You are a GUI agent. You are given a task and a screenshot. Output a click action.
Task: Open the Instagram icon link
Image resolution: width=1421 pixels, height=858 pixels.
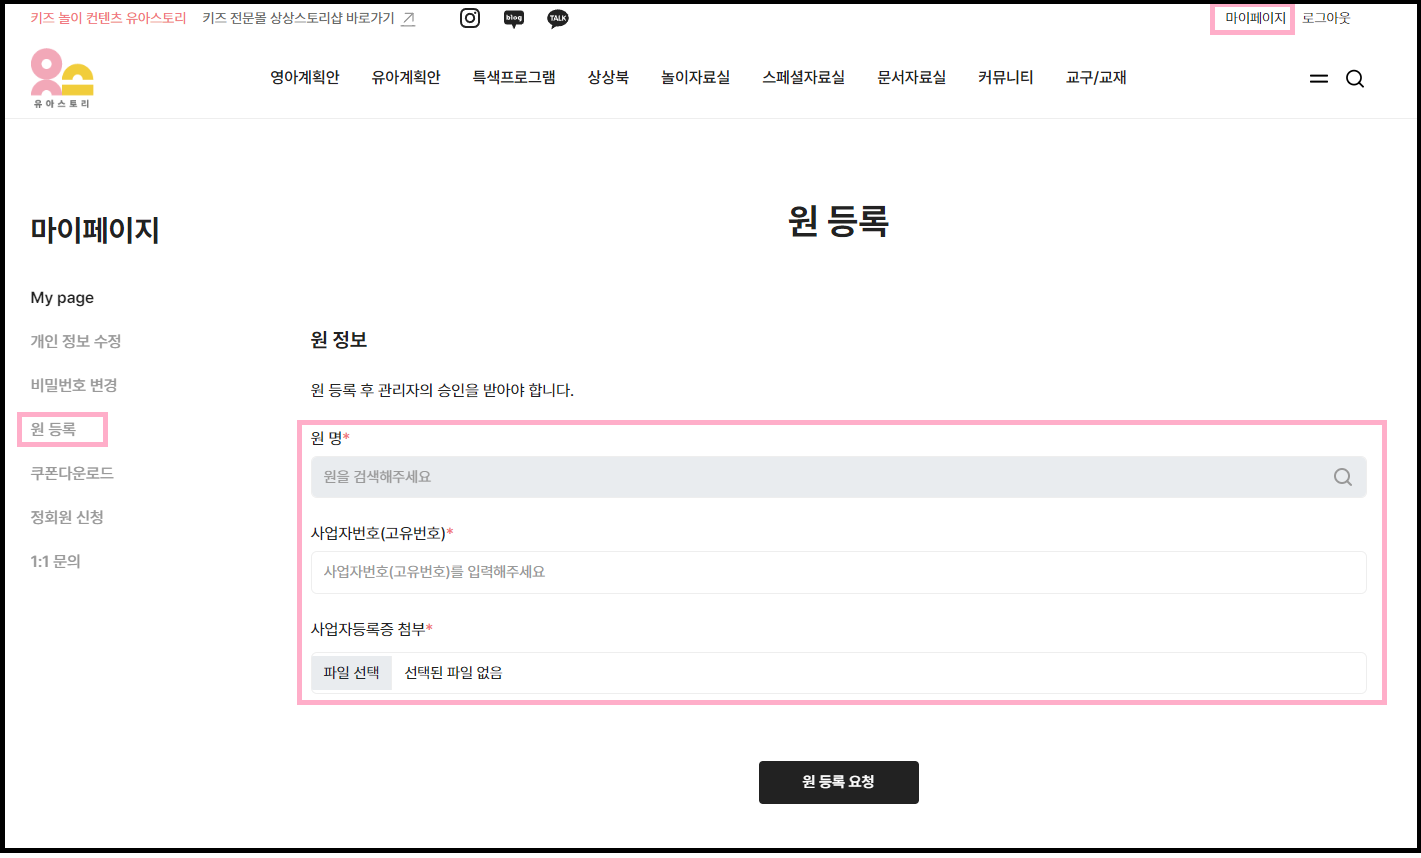point(470,18)
